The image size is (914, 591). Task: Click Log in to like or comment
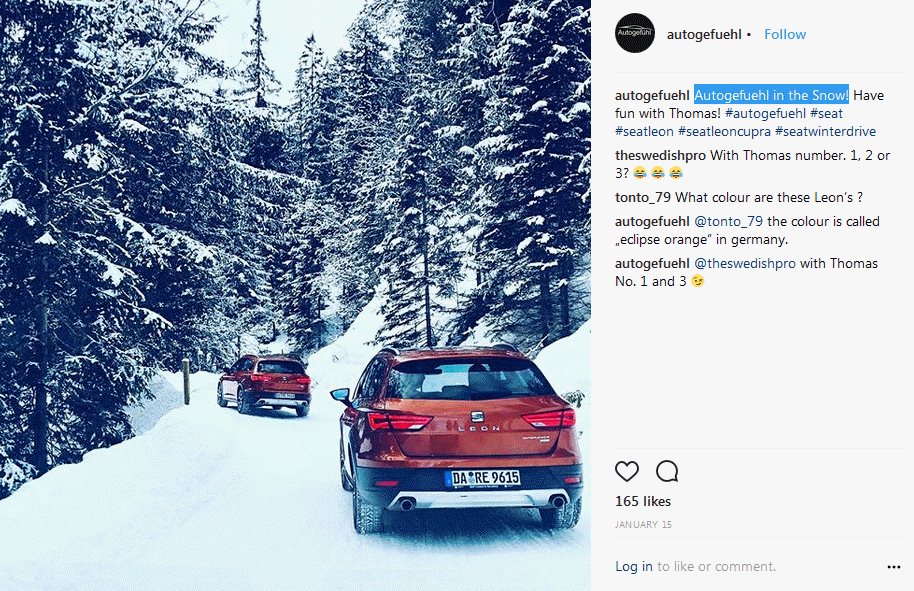coord(634,567)
